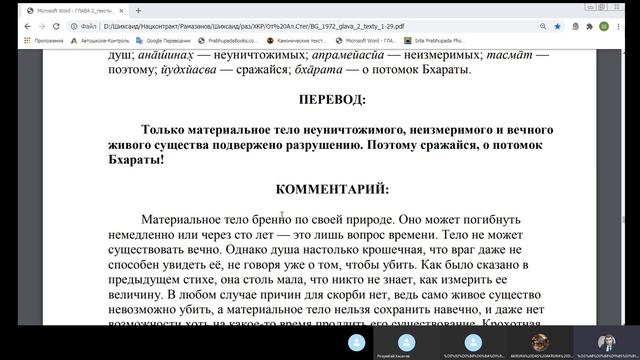Close the Microsoft Word - ГЛАВА 2 tab
Image resolution: width=640 pixels, height=360 pixels.
click(x=121, y=11)
